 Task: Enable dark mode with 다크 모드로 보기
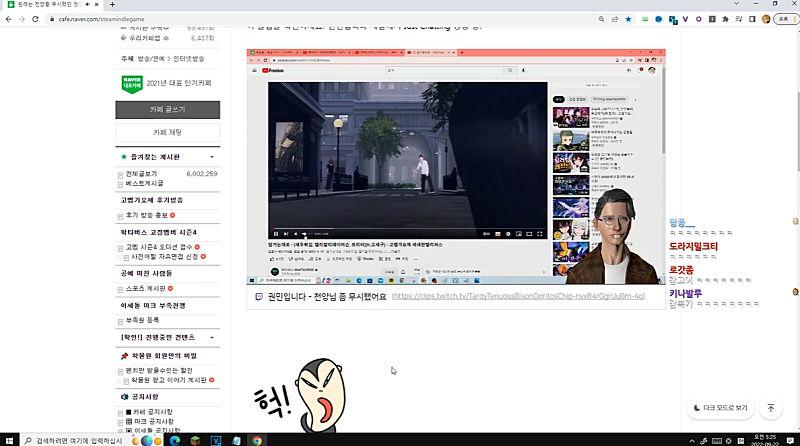(720, 408)
